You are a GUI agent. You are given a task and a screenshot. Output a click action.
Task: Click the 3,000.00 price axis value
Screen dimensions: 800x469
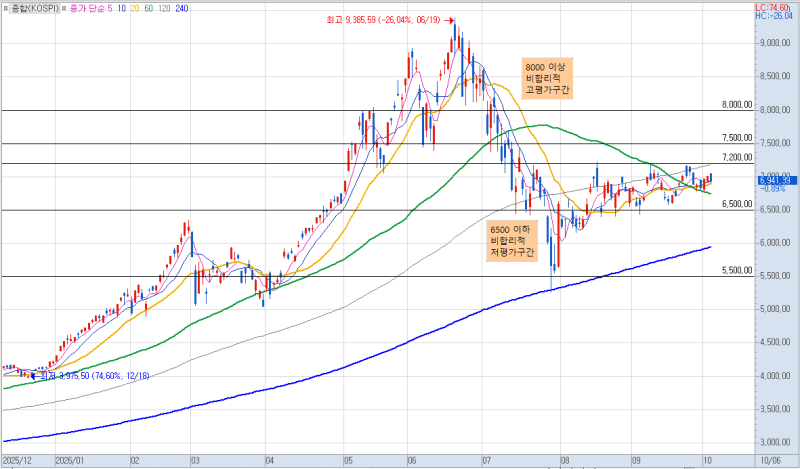click(775, 442)
